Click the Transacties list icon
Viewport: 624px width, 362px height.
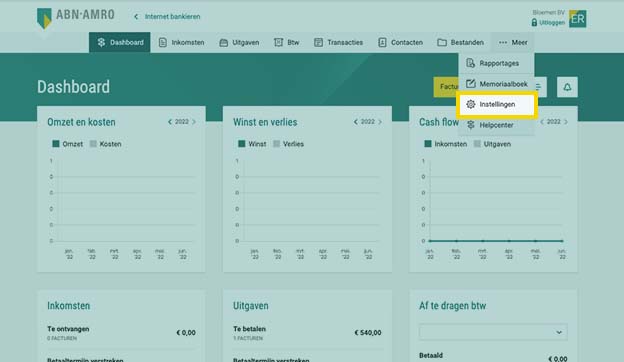318,42
